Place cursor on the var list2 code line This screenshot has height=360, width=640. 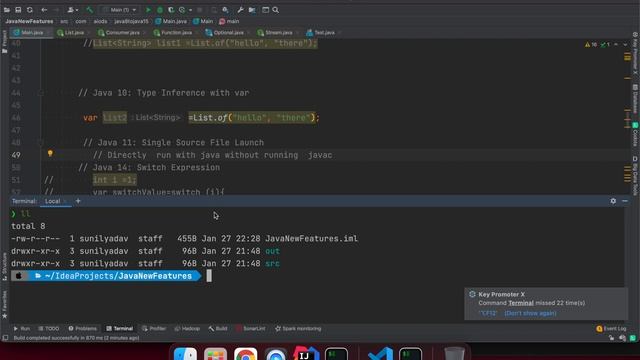click(x=201, y=118)
